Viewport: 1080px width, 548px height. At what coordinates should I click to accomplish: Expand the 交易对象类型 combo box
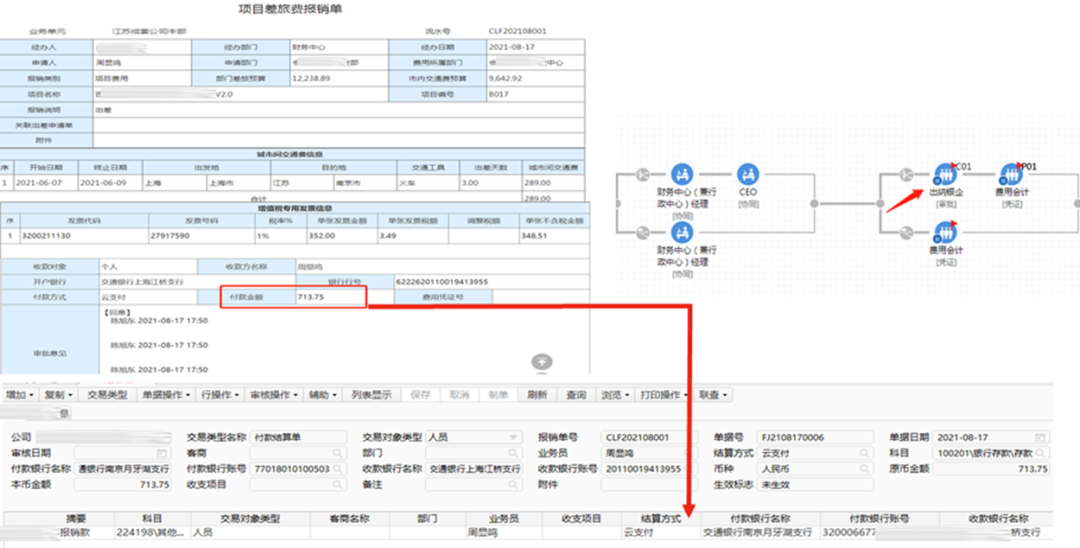click(x=514, y=438)
